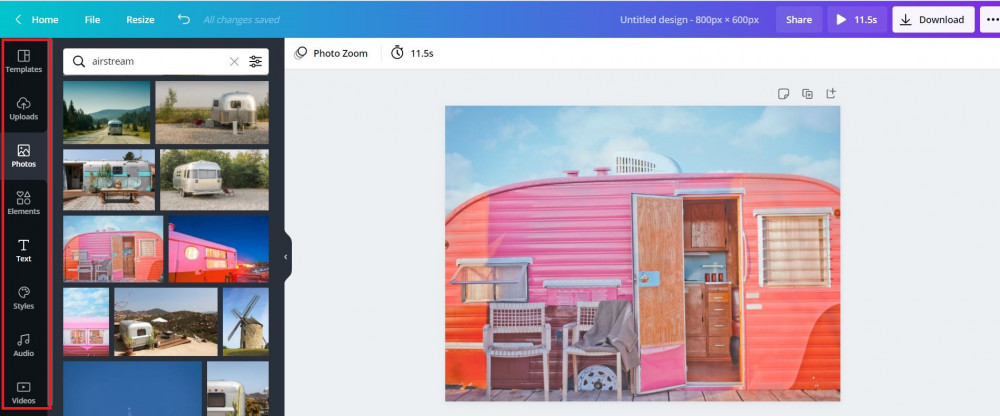Open the Styles sidebar panel
The width and height of the screenshot is (1000, 416).
(x=24, y=298)
